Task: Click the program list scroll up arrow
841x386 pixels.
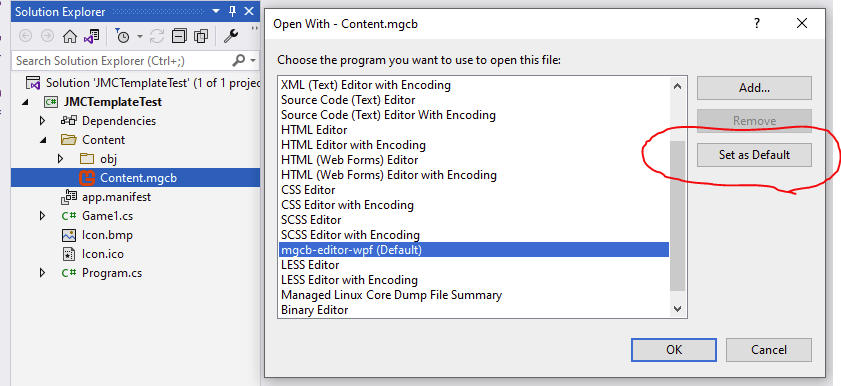Action: point(677,86)
